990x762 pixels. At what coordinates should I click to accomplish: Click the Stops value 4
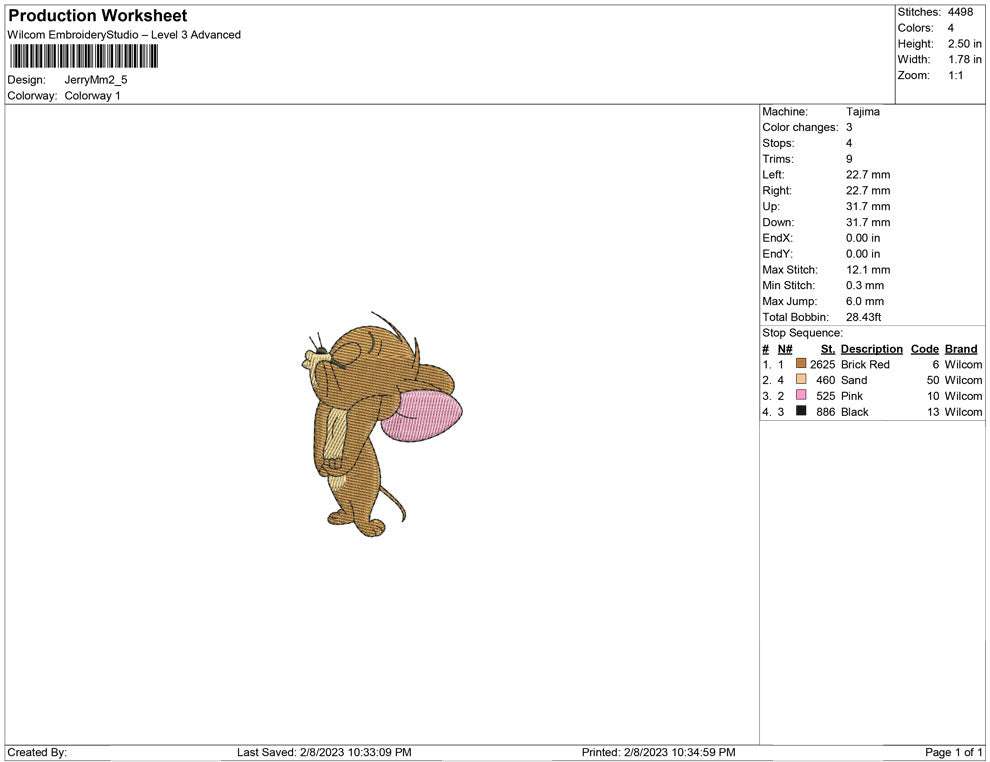pyautogui.click(x=849, y=143)
